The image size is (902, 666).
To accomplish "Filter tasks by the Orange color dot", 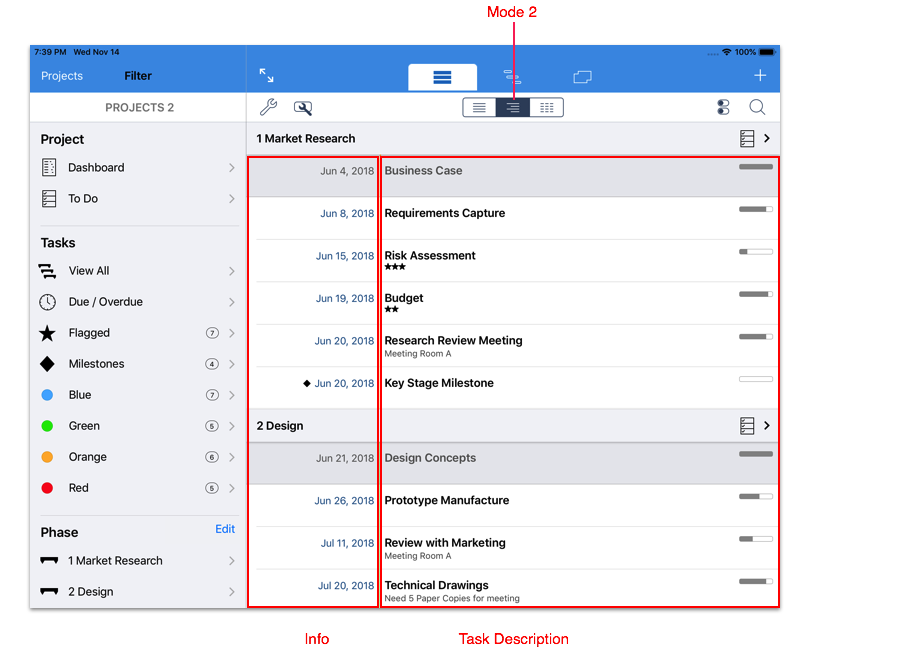I will tap(48, 457).
